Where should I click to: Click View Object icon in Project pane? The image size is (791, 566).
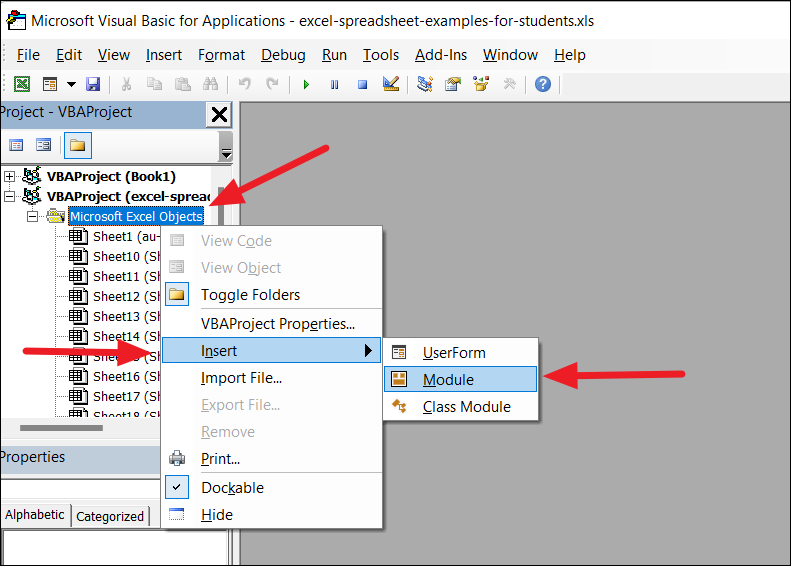(44, 145)
